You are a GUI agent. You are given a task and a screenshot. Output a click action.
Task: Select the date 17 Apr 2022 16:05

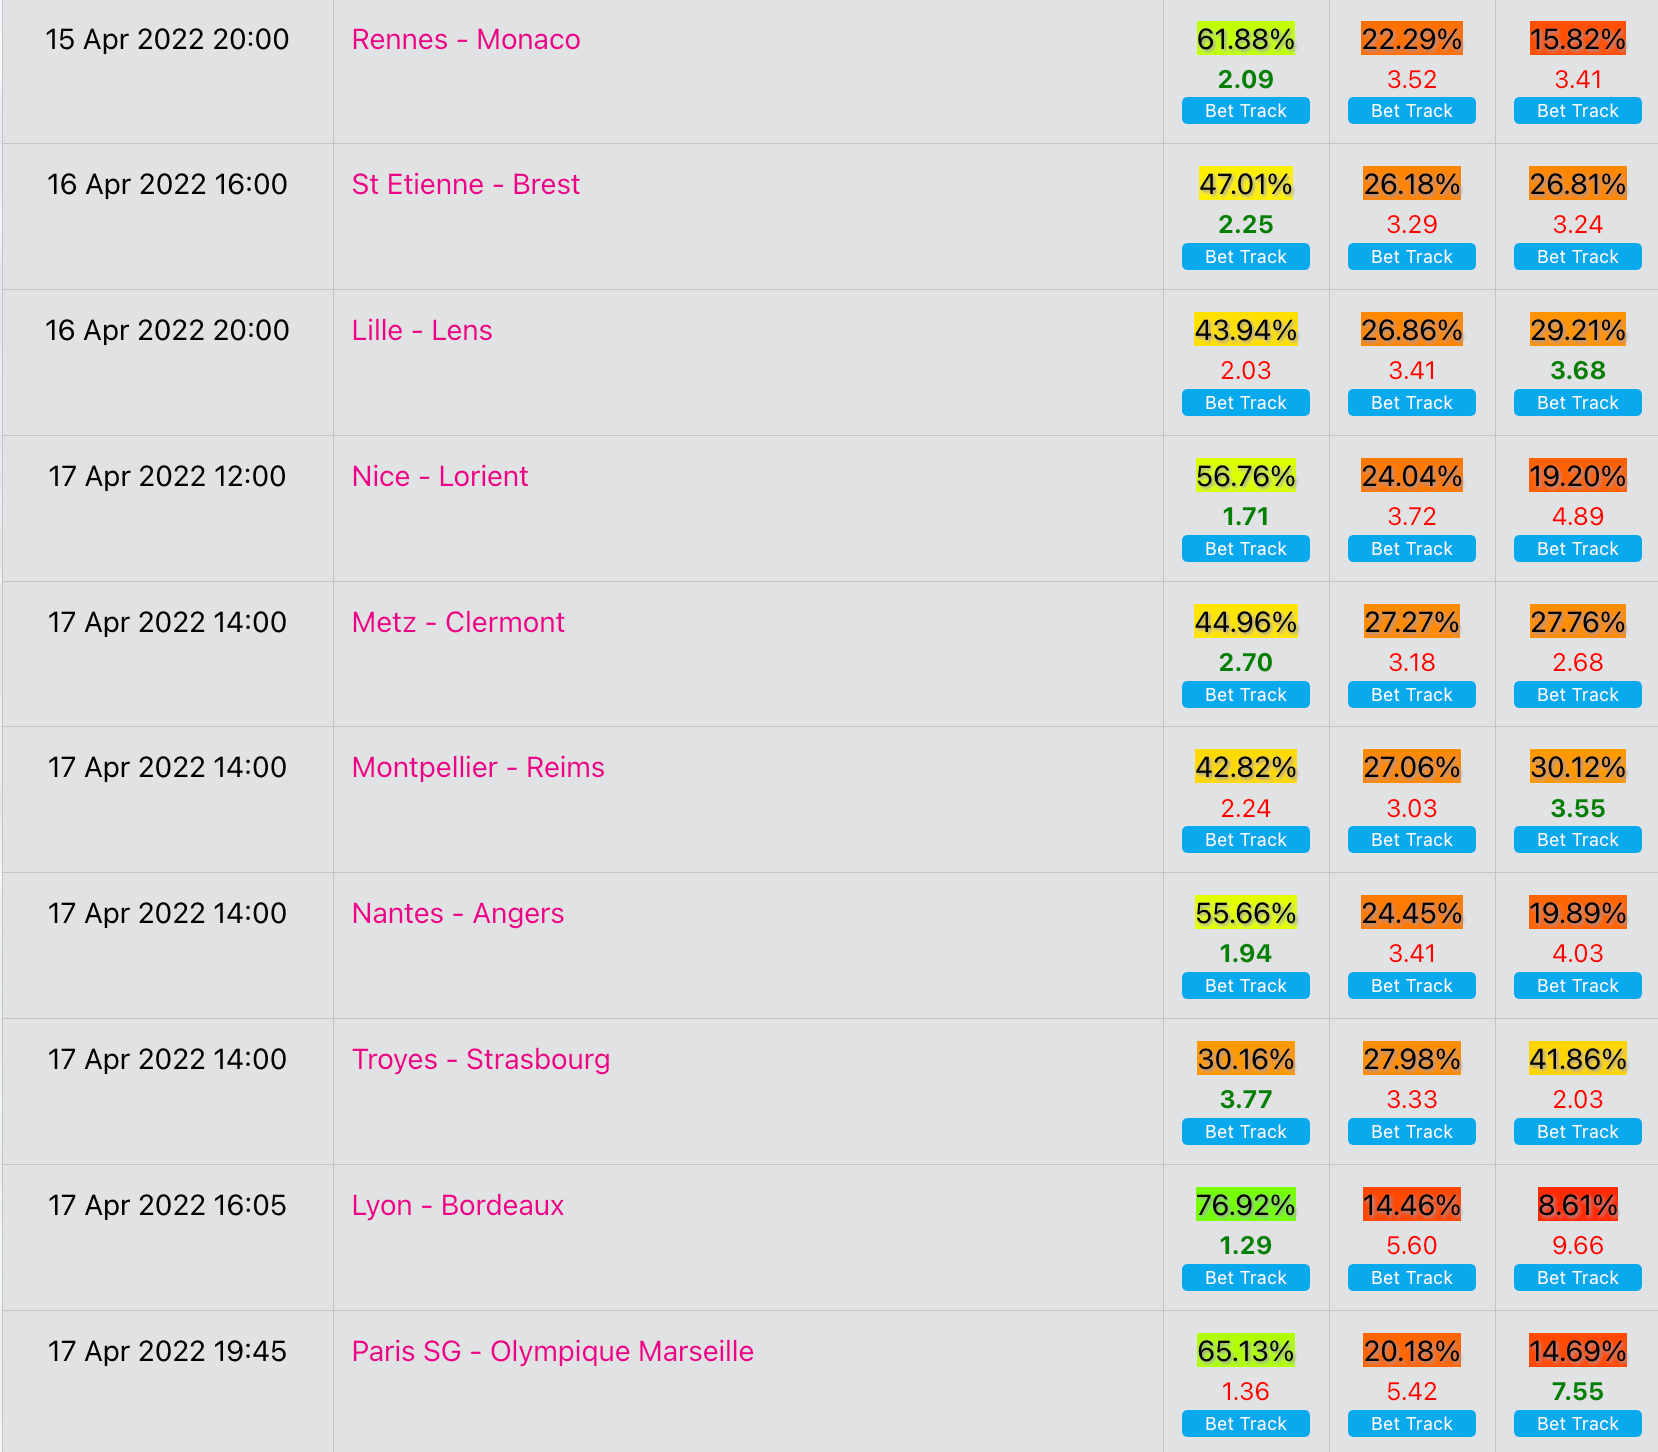coord(168,1206)
